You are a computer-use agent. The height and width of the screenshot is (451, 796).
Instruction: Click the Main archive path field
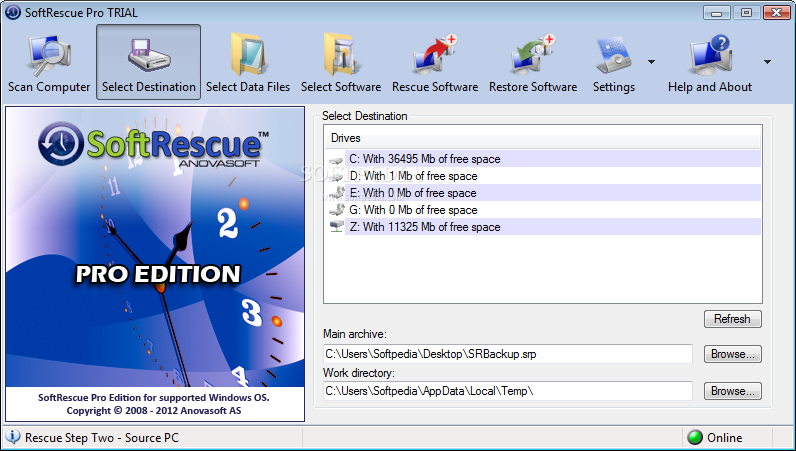pos(508,354)
